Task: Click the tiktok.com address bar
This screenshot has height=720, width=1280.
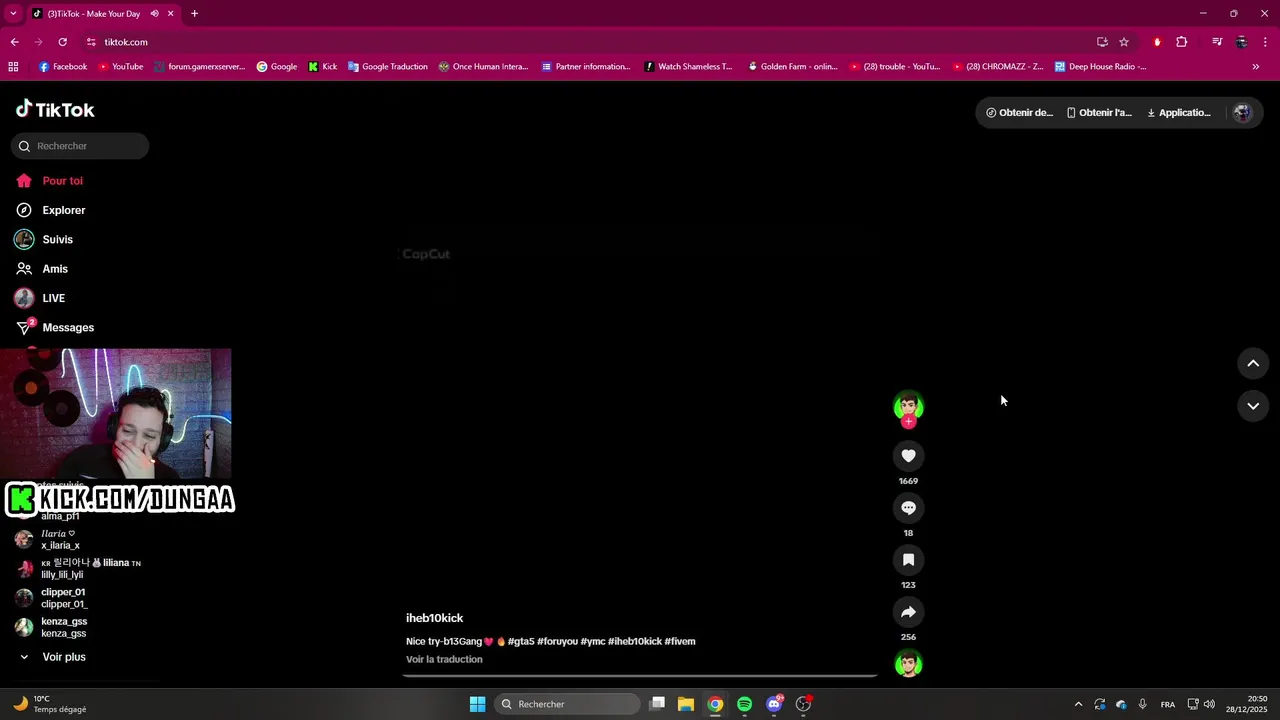Action: click(x=590, y=42)
